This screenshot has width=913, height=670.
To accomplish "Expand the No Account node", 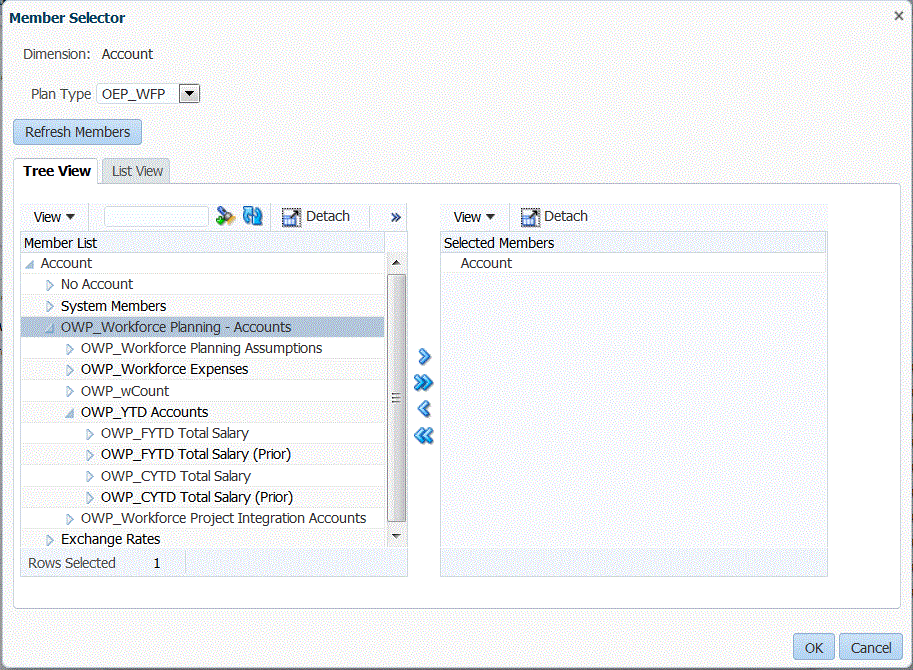I will point(50,285).
